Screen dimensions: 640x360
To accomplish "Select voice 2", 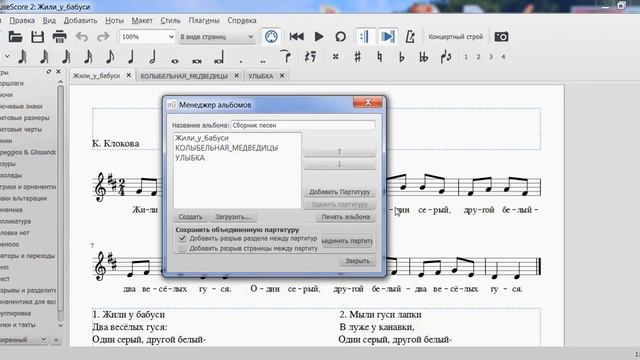I will (x=478, y=57).
